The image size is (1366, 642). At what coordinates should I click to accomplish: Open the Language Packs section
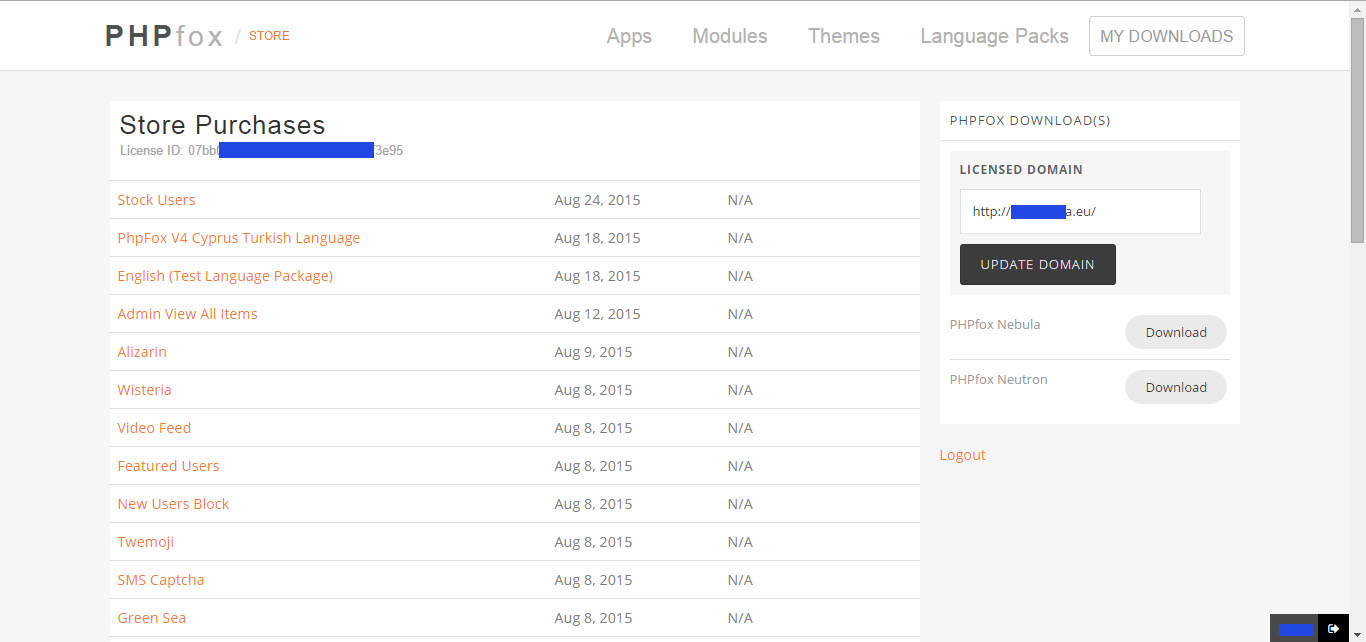click(994, 36)
